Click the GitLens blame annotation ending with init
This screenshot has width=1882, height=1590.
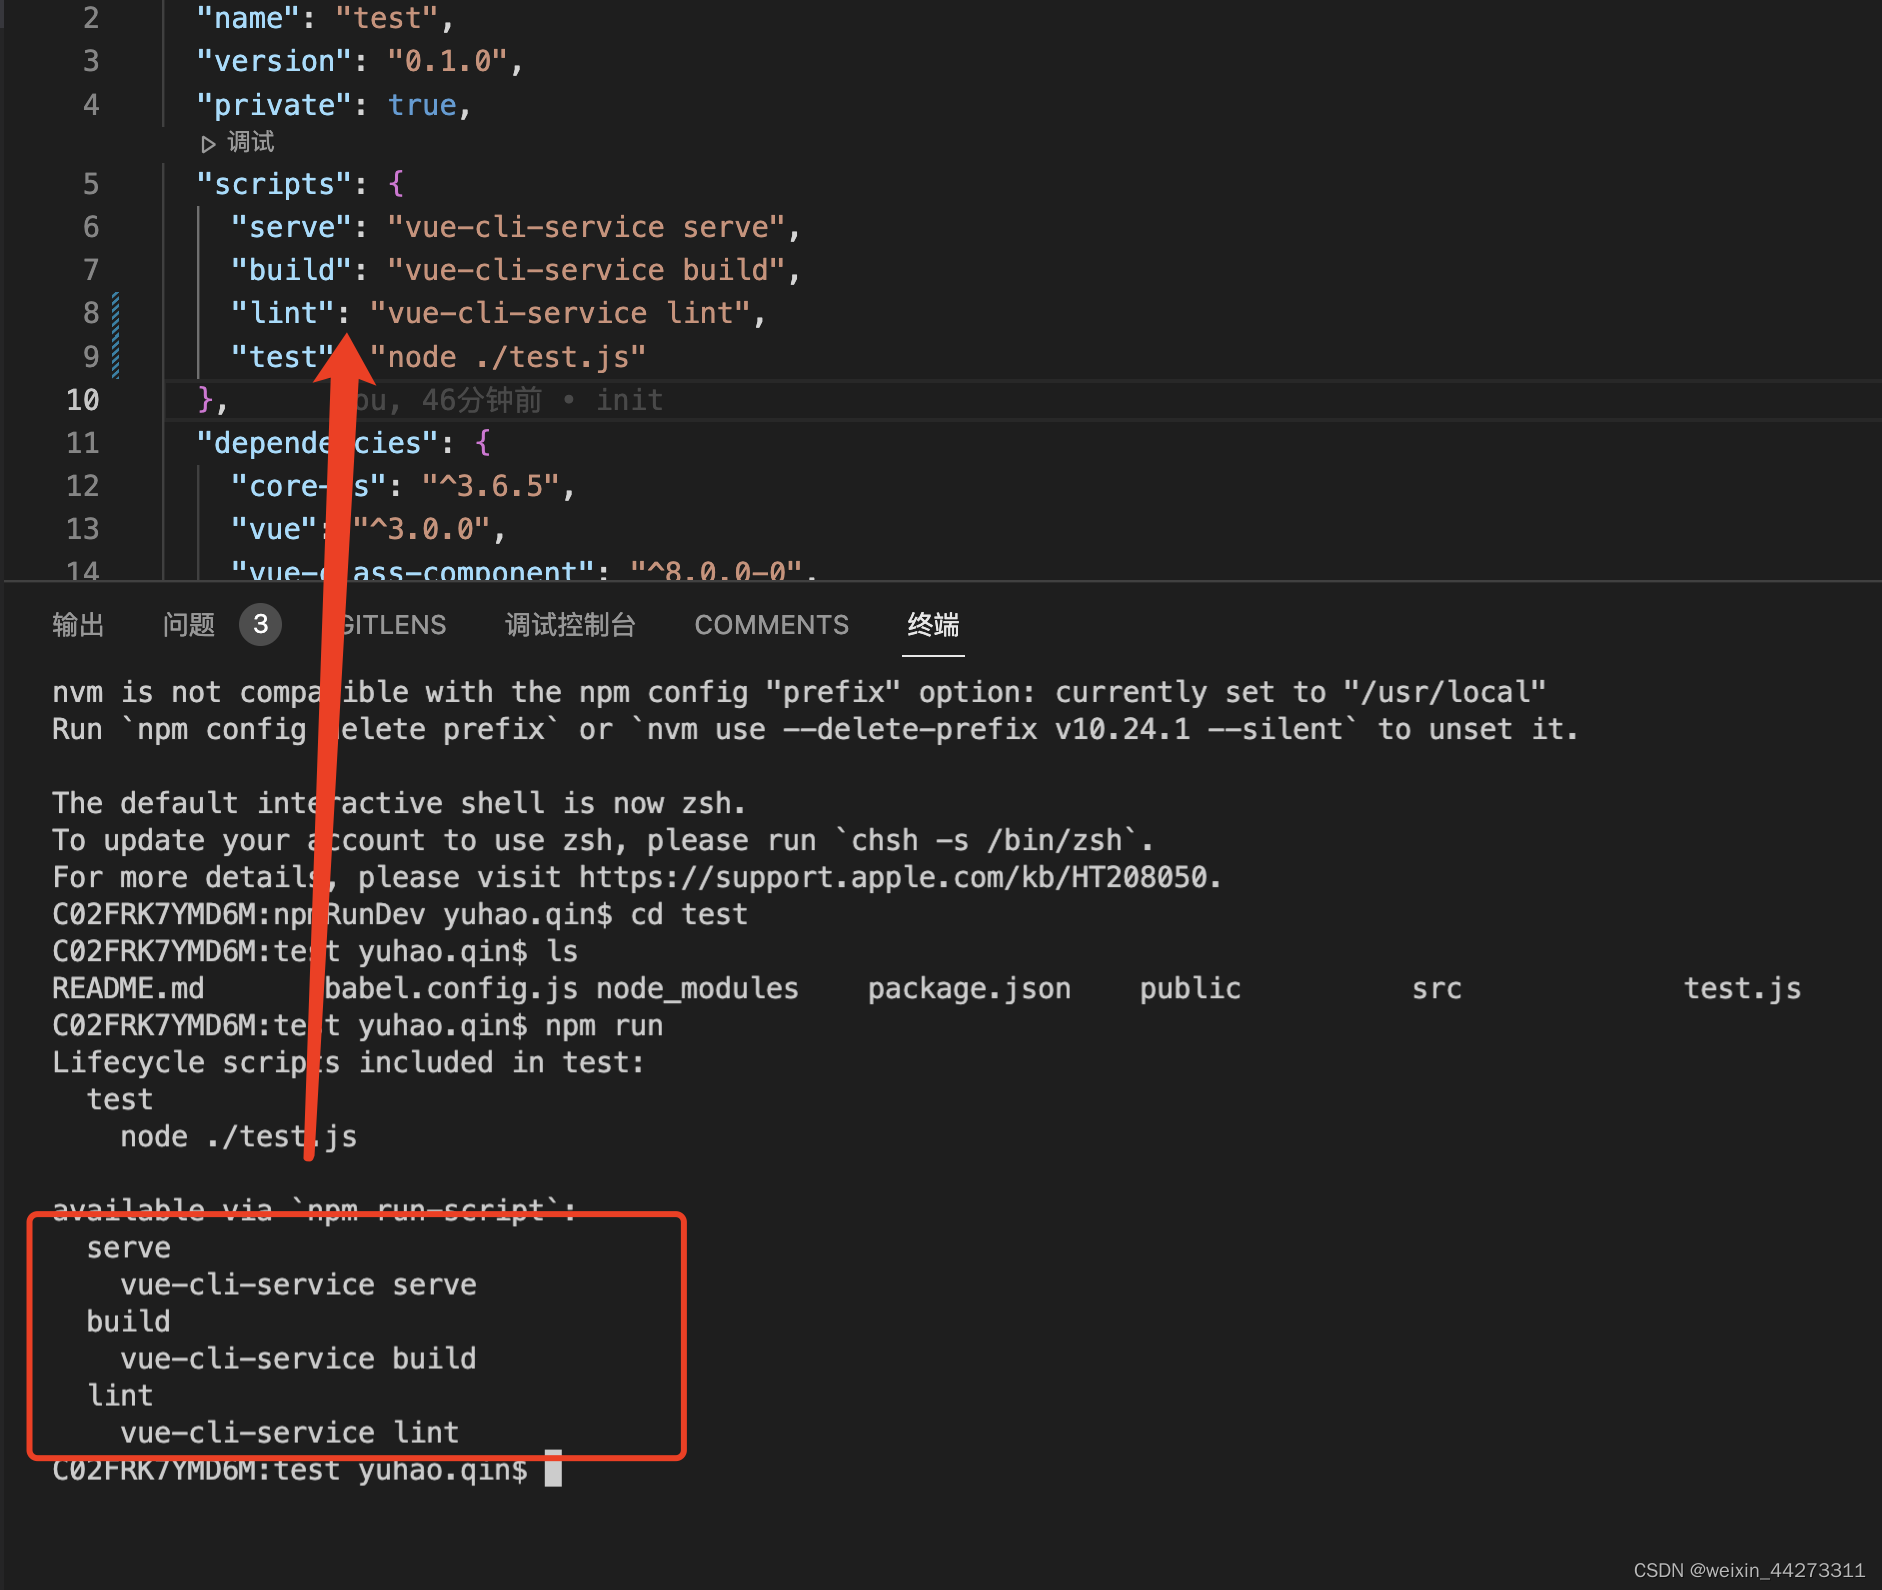629,399
